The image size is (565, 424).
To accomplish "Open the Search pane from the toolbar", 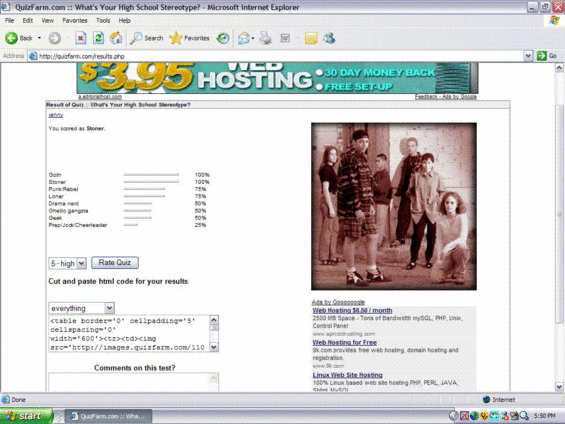I will click(147, 38).
